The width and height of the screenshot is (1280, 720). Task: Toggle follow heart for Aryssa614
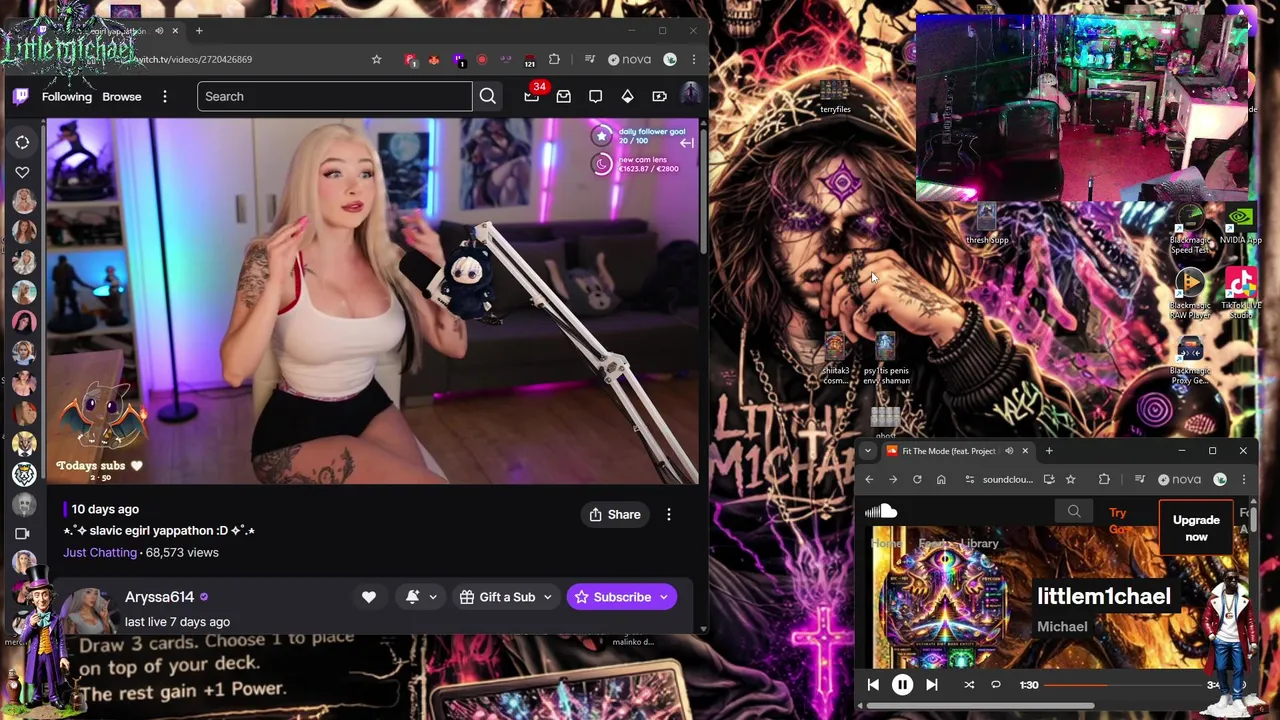369,597
